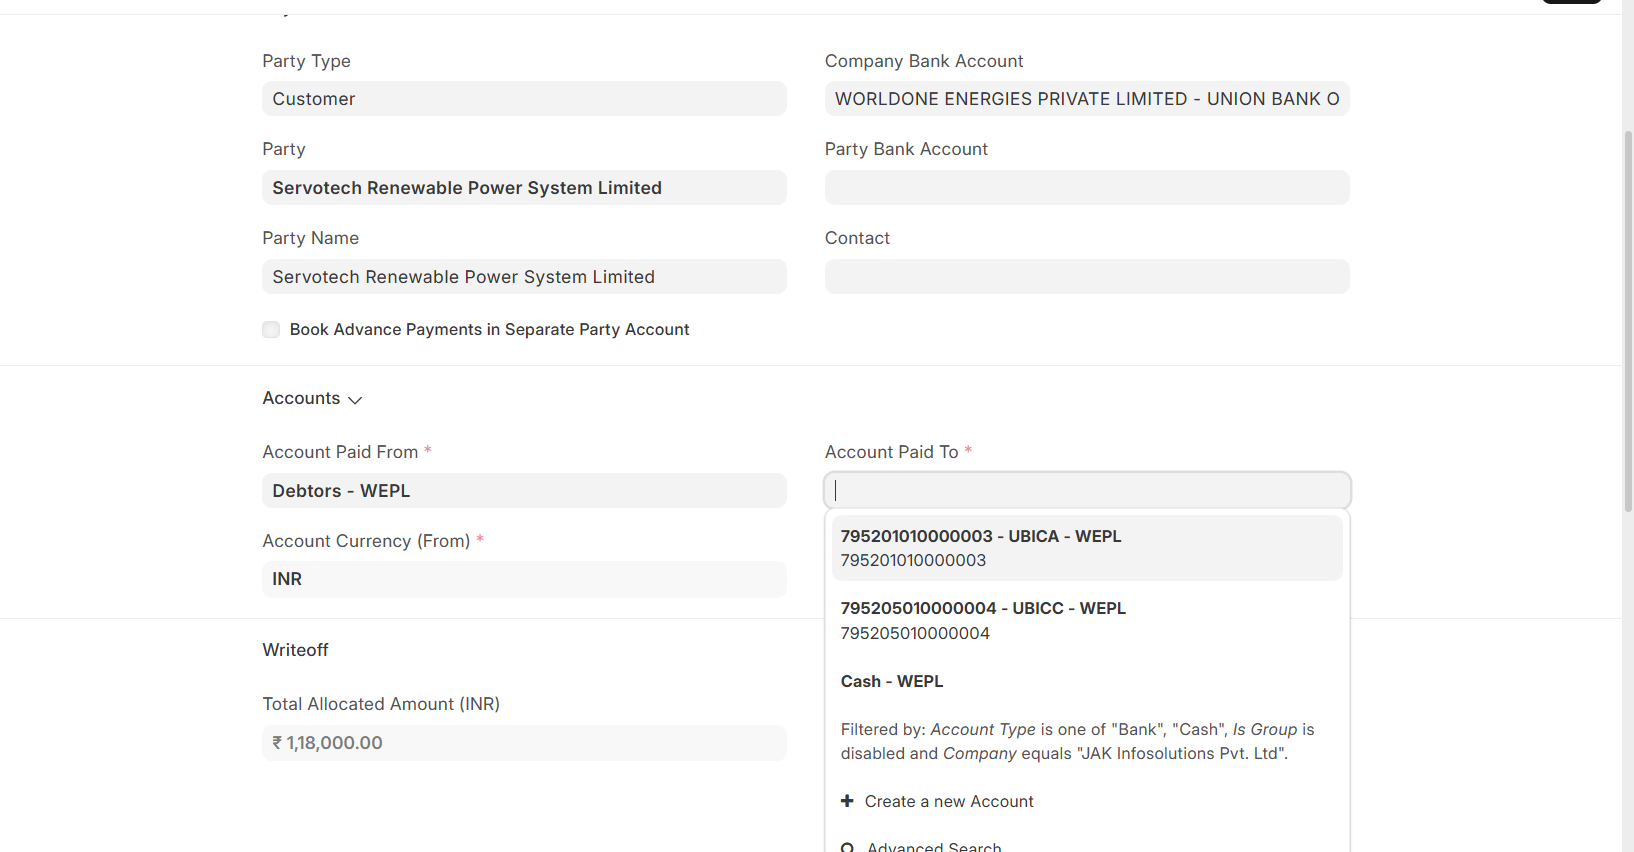
Task: Click the Party Type field showing Customer
Action: (524, 99)
